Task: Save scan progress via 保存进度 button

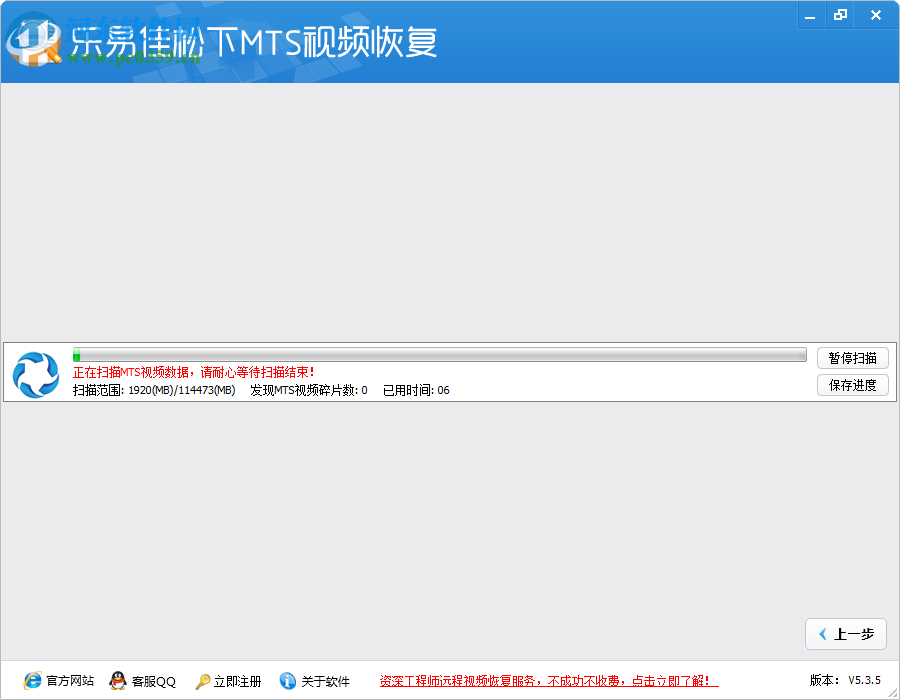Action: coord(852,385)
